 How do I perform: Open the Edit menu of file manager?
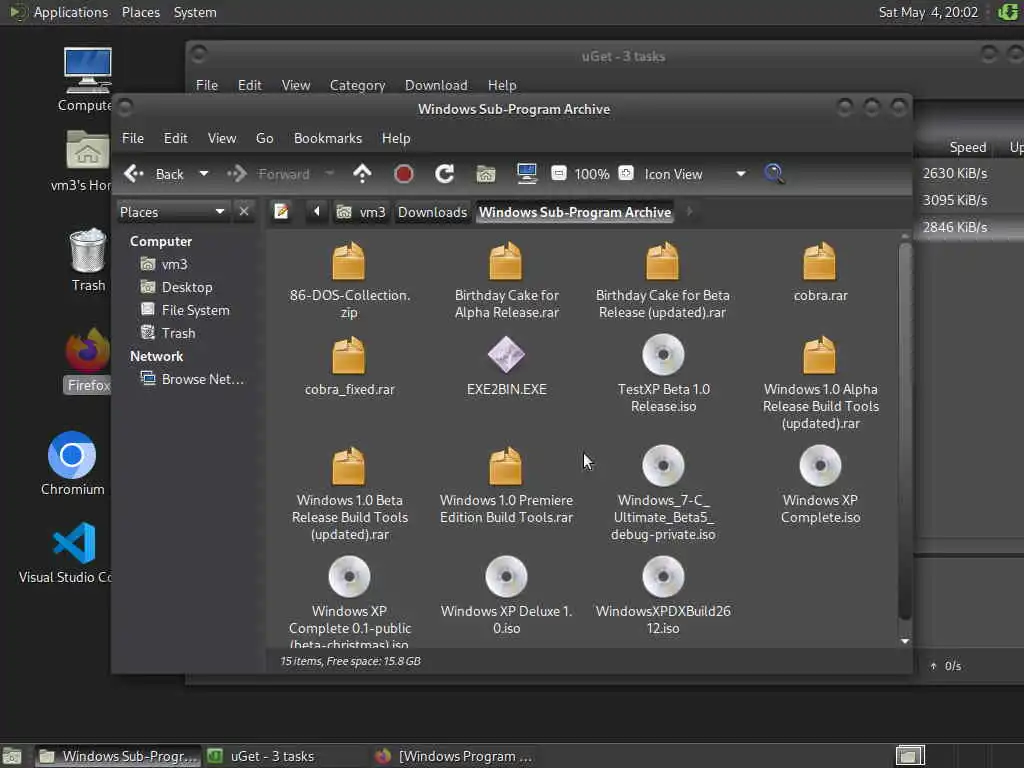[x=175, y=138]
